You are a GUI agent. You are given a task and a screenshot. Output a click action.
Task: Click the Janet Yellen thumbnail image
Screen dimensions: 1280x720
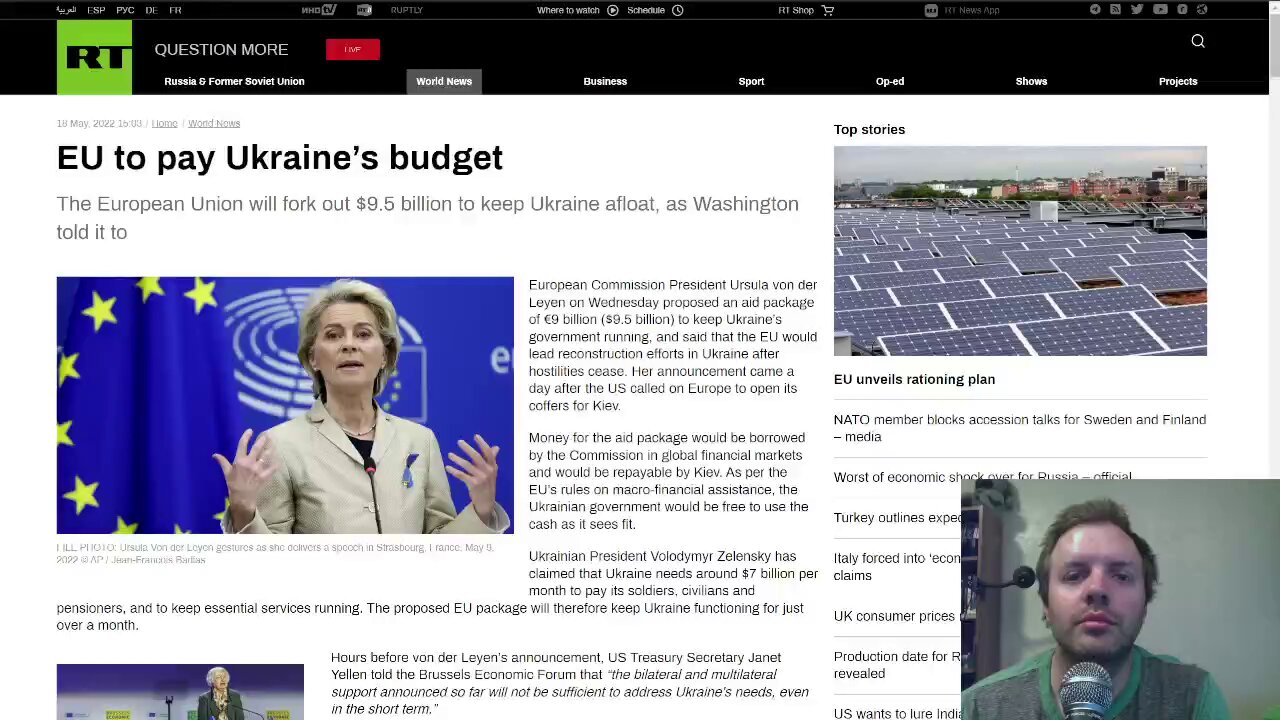click(180, 692)
